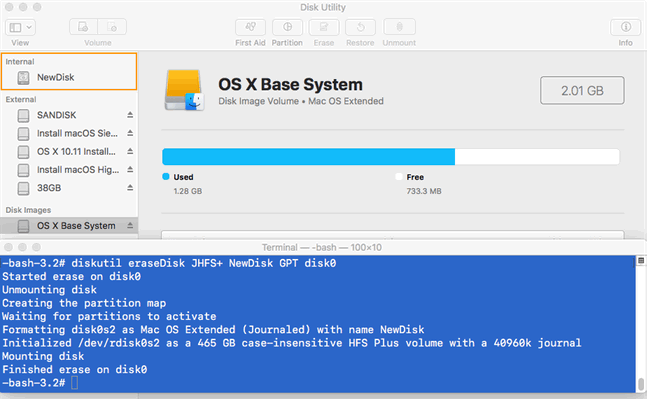
Task: Click the Disk Utility window title
Action: pyautogui.click(x=323, y=7)
